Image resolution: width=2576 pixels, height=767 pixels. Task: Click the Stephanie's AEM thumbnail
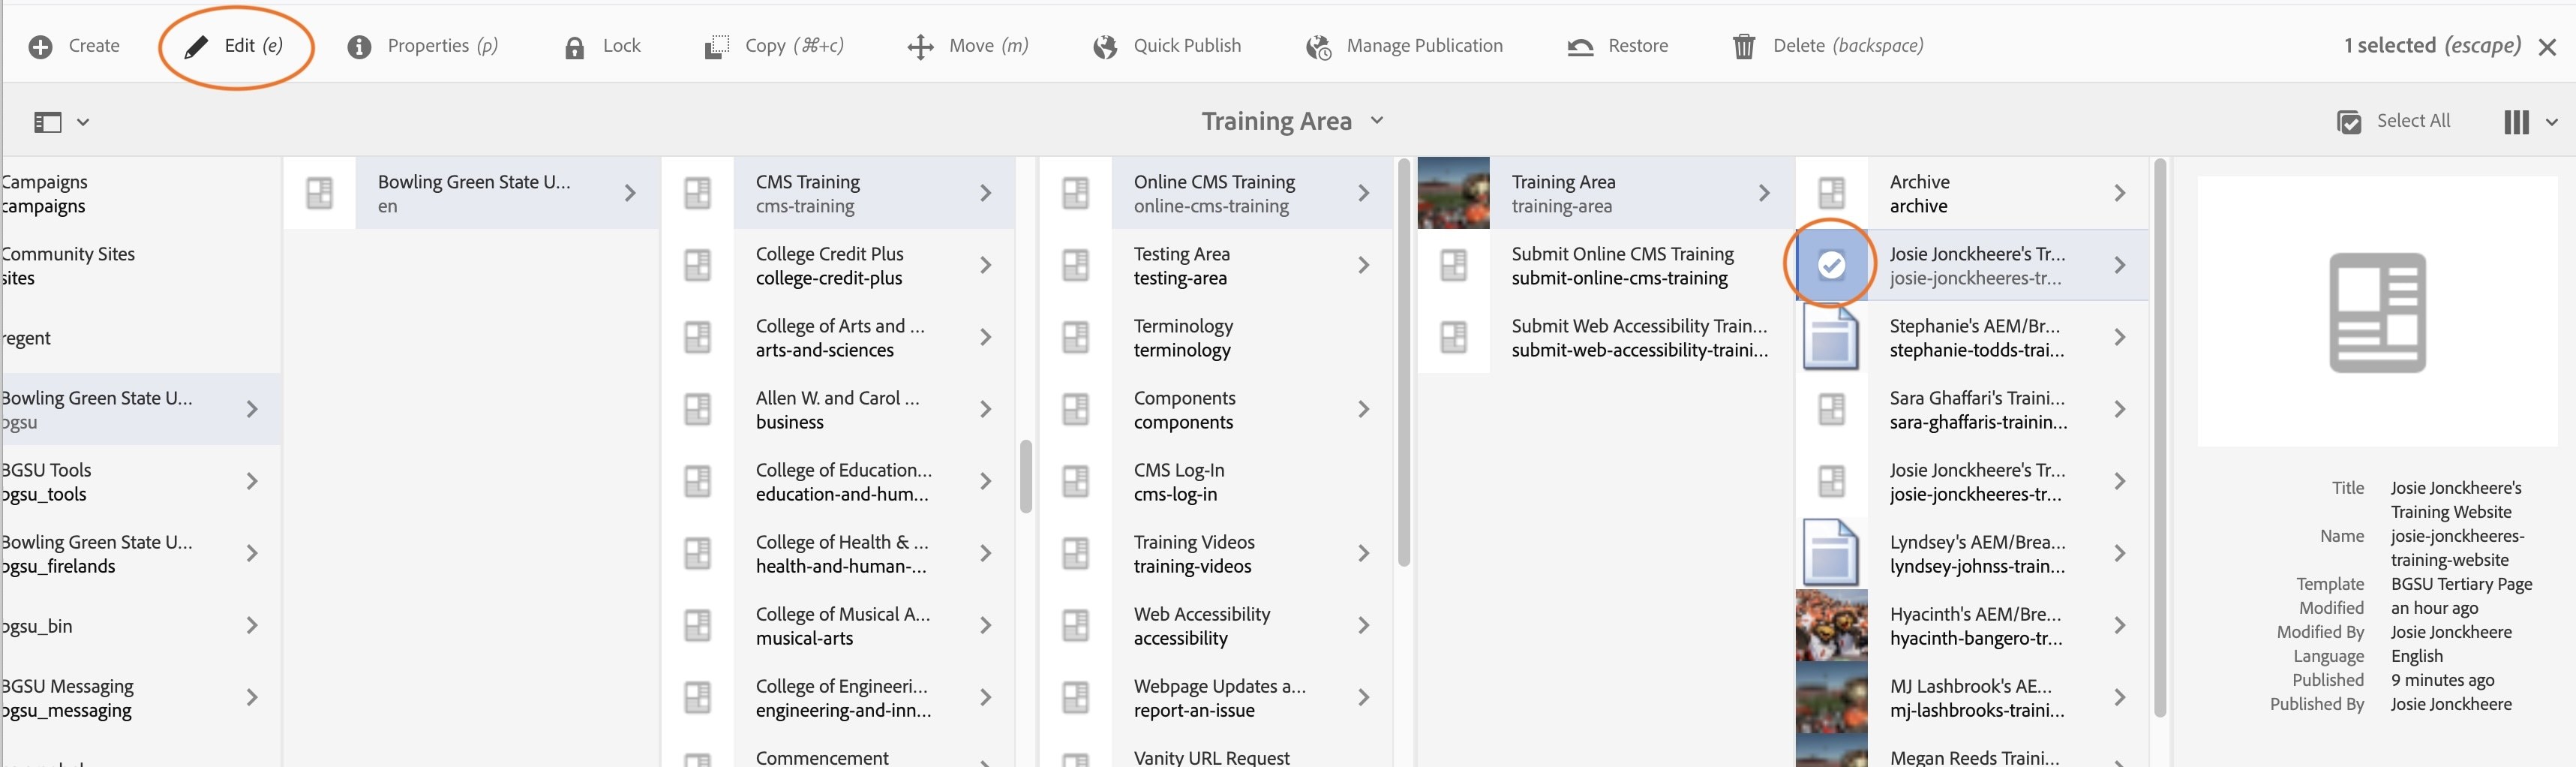(x=1831, y=337)
